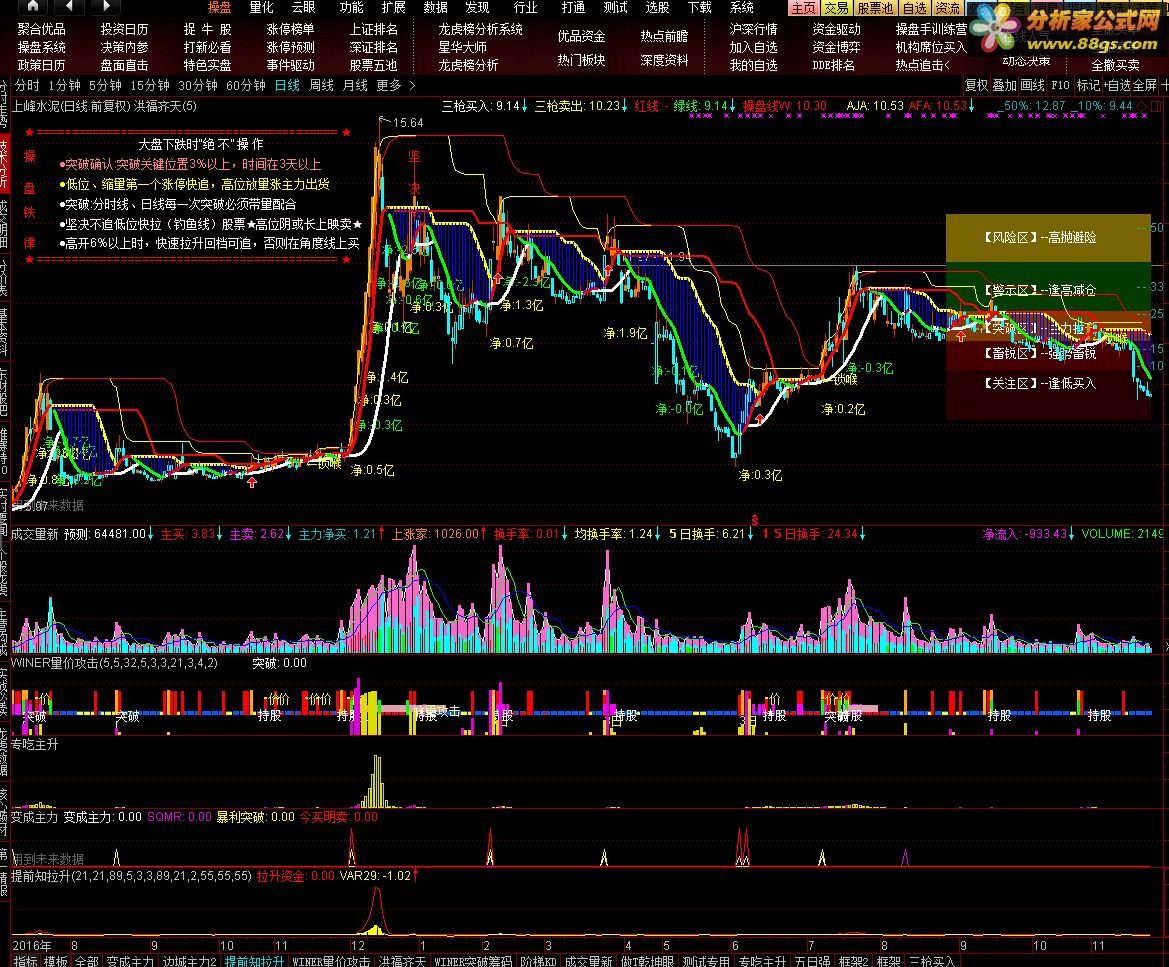Viewport: 1169px width, 967px height.
Task: Open 投资日历 shortcut
Action: click(125, 29)
